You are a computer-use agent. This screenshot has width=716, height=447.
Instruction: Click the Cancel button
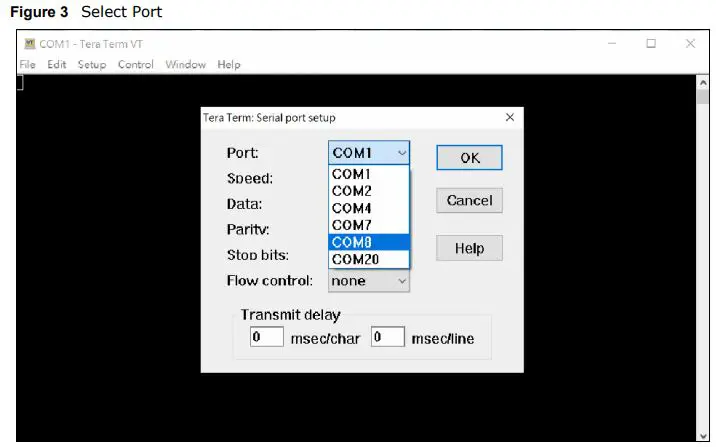[469, 200]
